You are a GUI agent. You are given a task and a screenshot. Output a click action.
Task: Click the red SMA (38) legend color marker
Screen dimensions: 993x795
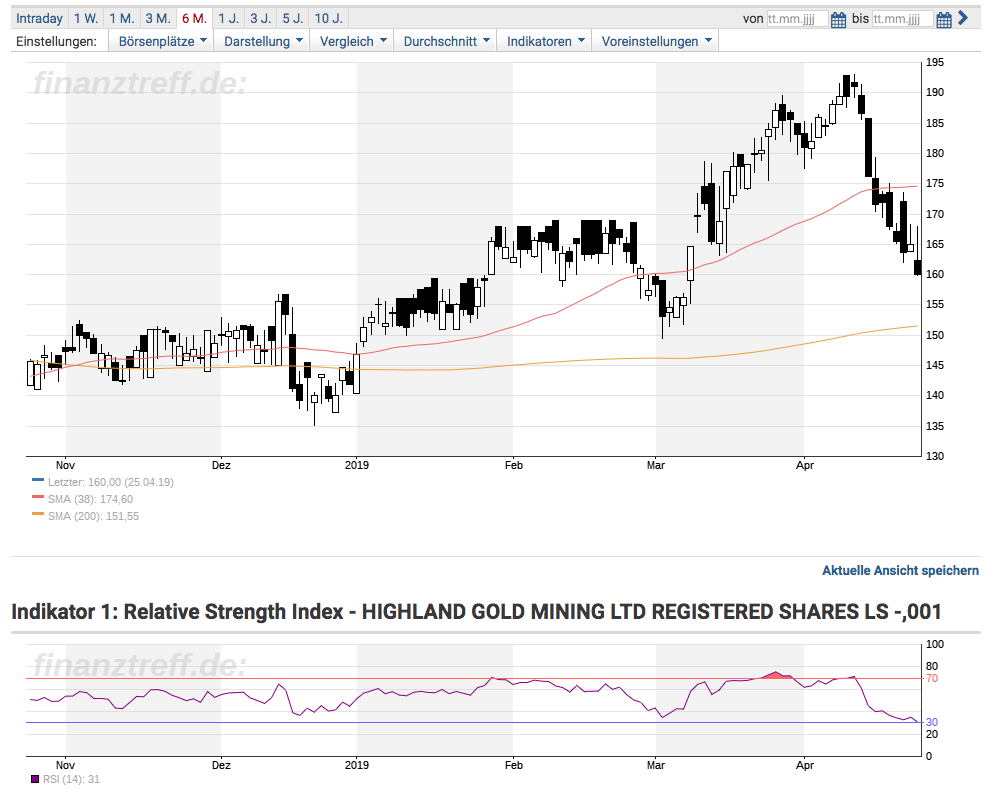38,497
